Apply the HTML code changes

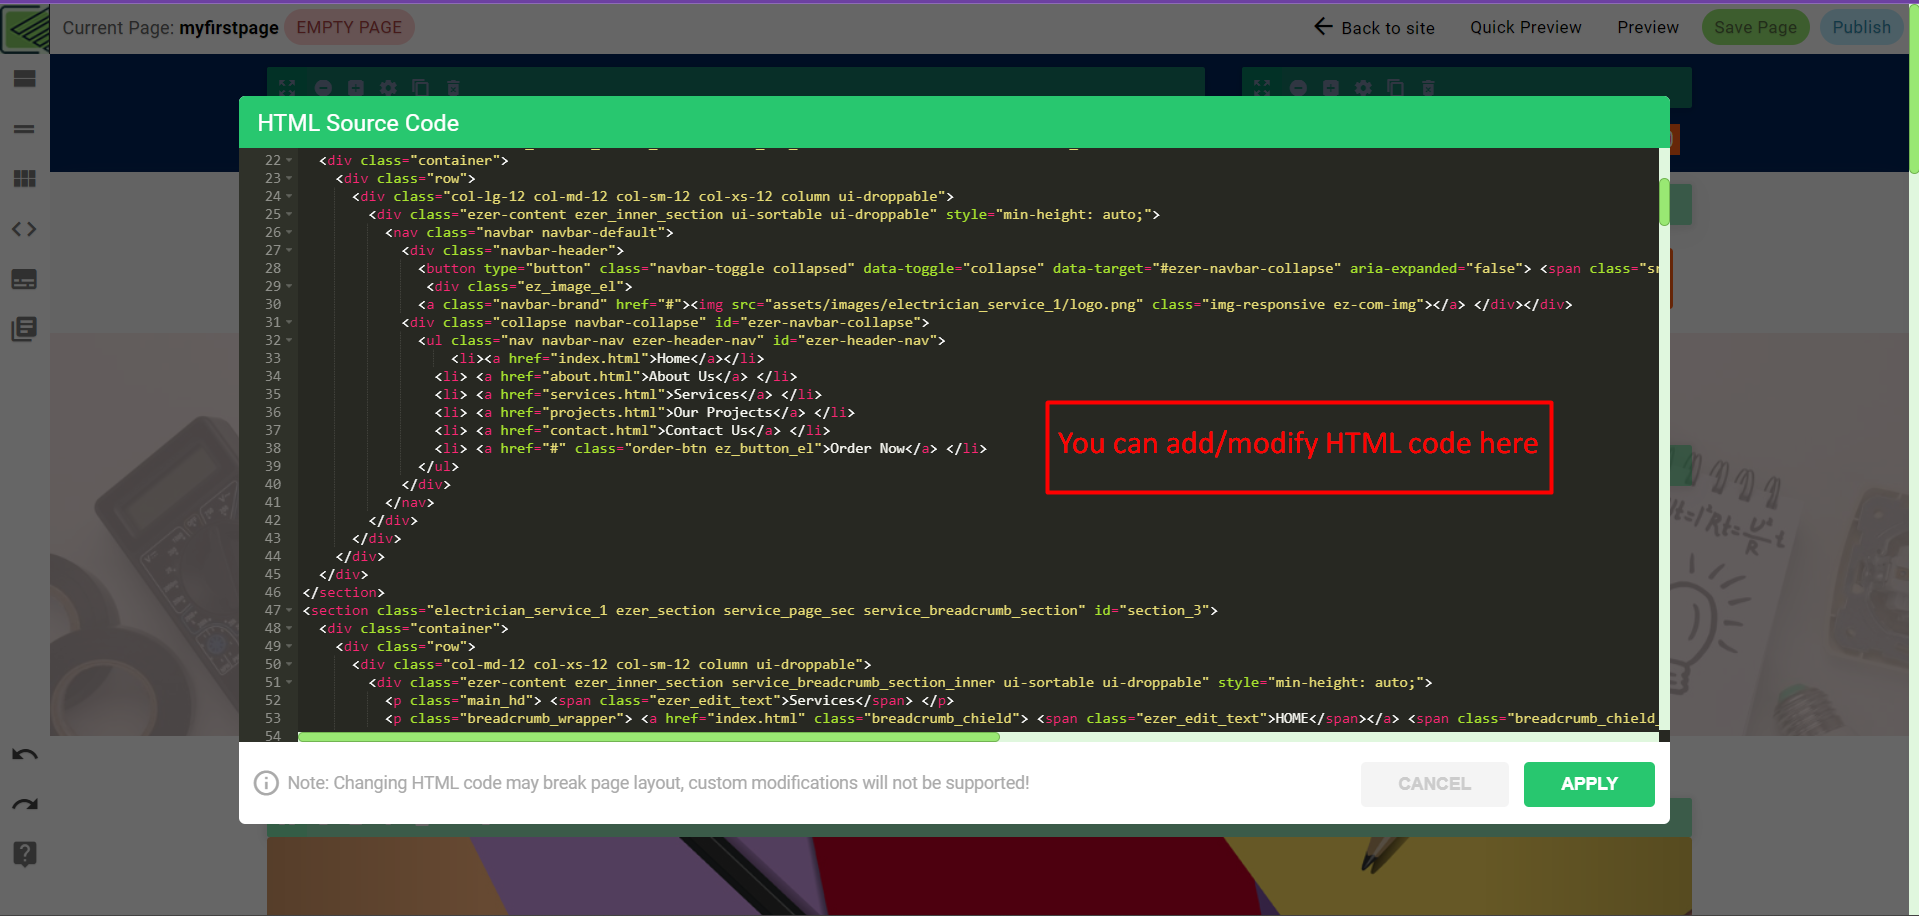pyautogui.click(x=1588, y=784)
